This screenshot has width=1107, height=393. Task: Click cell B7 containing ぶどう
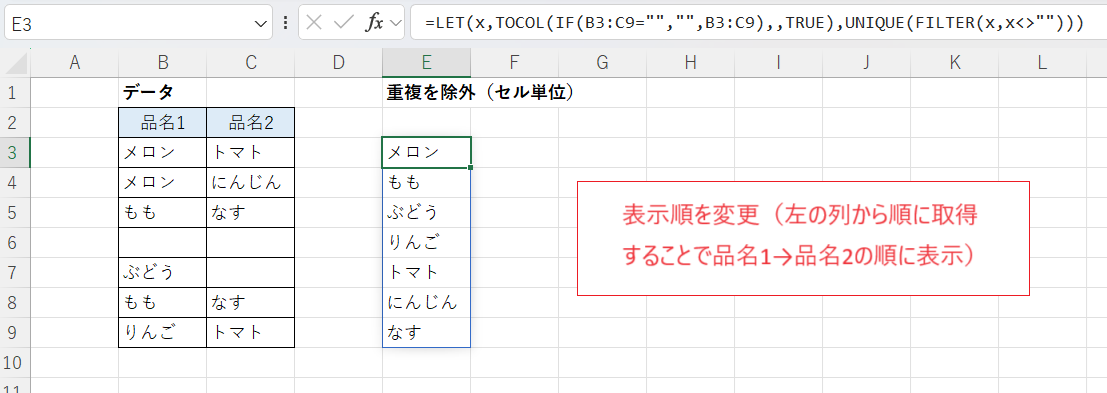[162, 272]
